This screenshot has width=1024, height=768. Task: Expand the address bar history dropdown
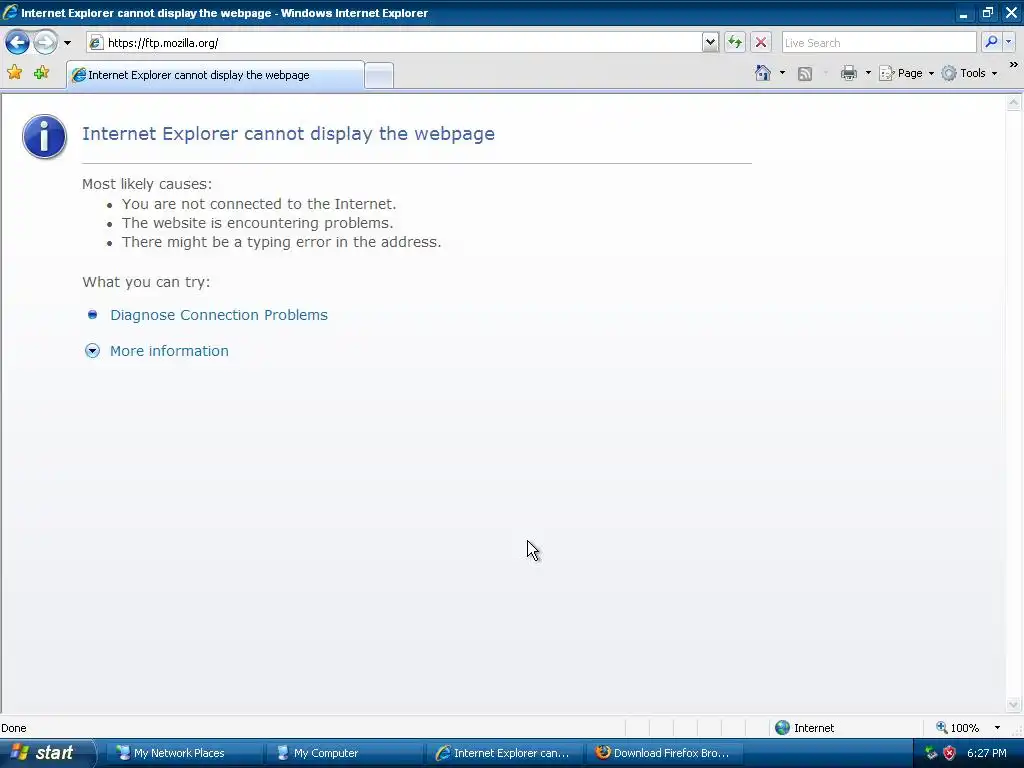pos(711,42)
